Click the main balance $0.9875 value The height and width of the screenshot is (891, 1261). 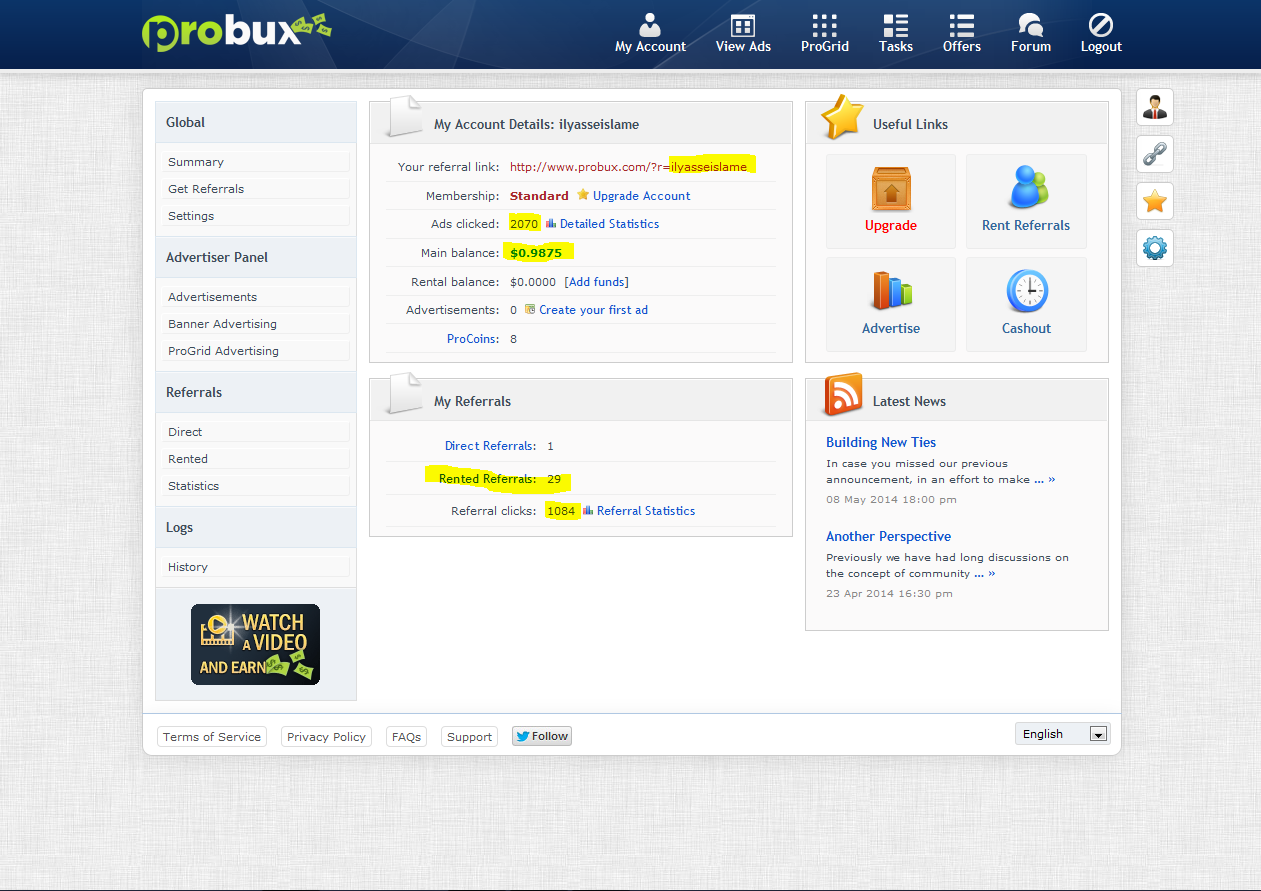coord(536,253)
